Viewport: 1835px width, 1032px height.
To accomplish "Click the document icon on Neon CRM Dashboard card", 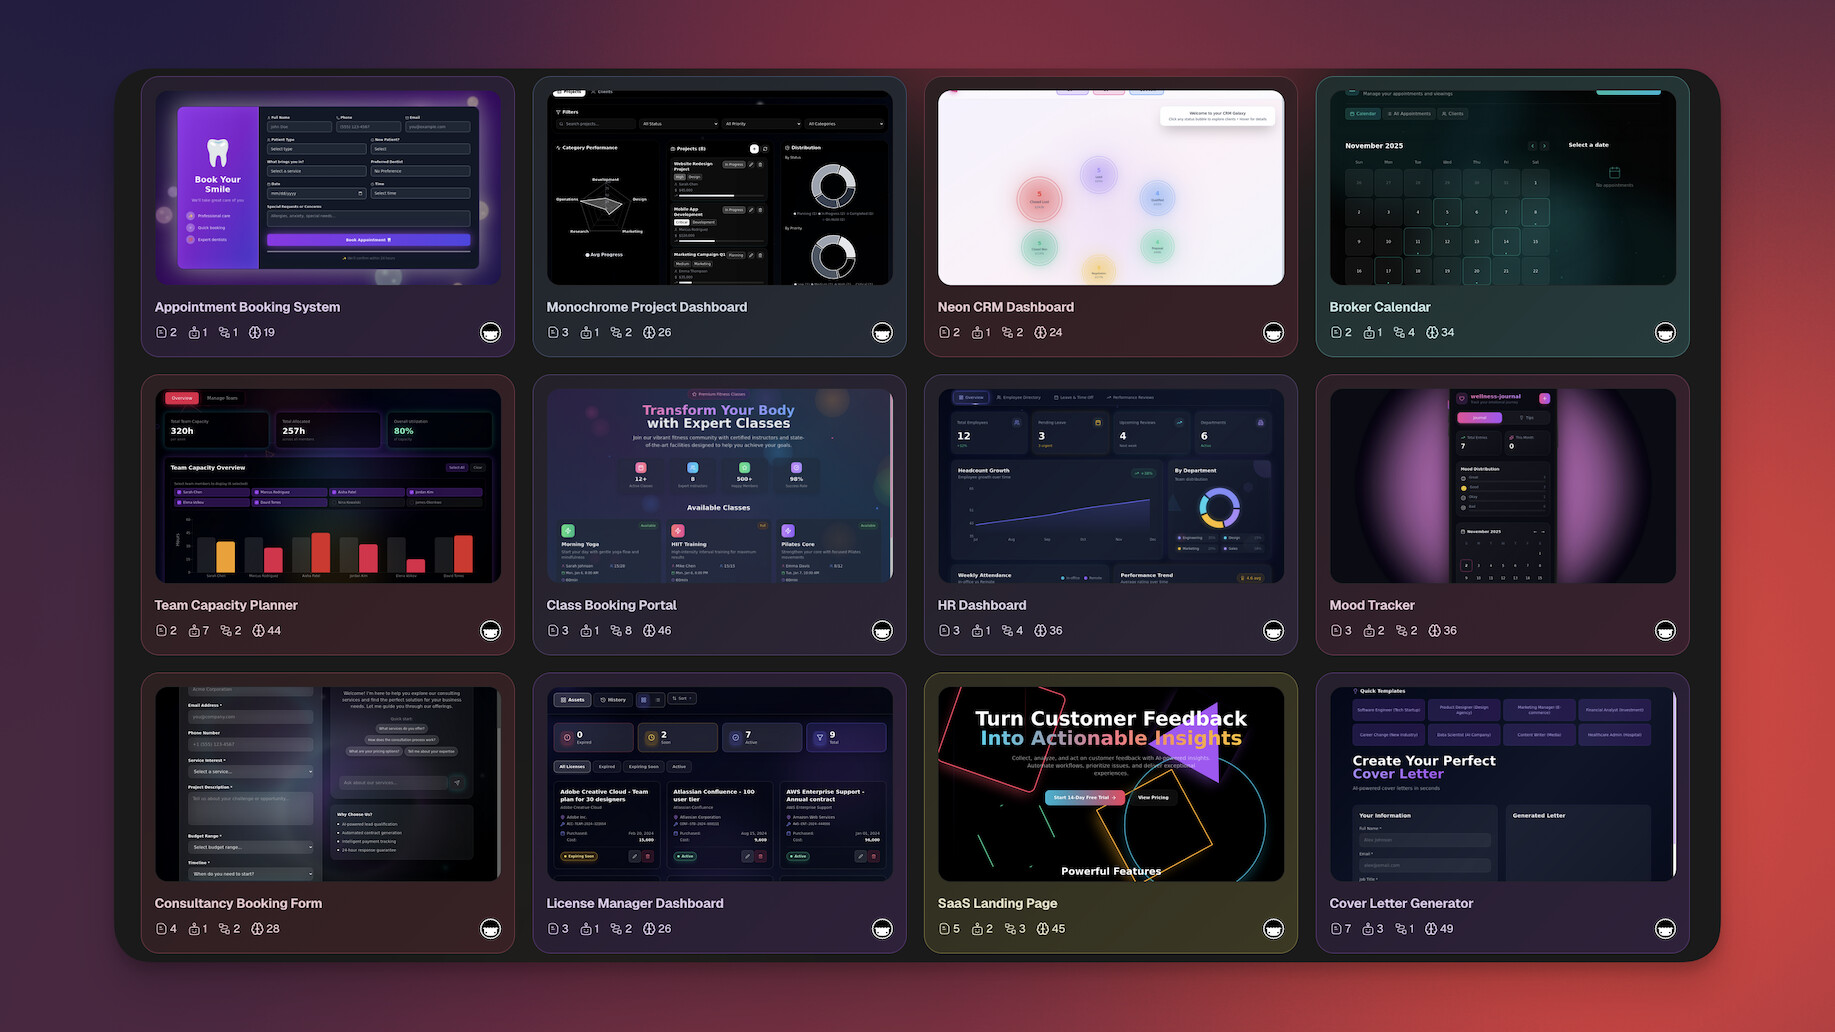I will (x=944, y=333).
